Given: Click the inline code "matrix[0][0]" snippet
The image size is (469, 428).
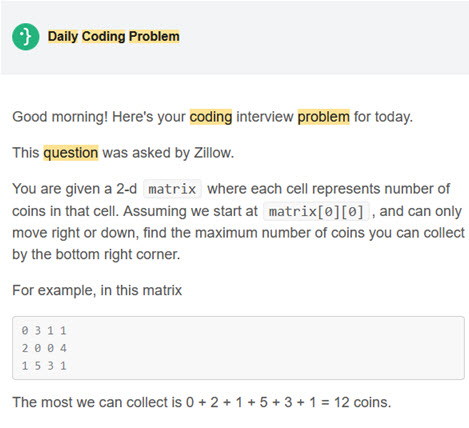Looking at the screenshot, I should point(316,211).
